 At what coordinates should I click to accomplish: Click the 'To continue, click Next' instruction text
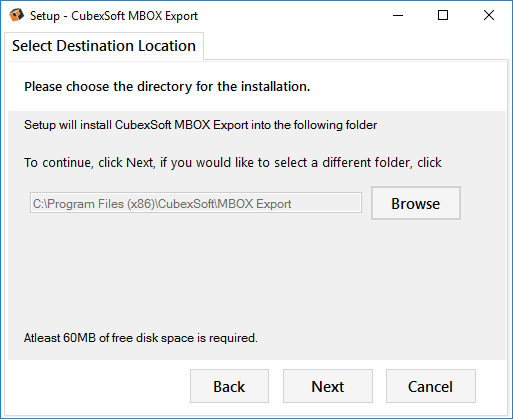[233, 163]
